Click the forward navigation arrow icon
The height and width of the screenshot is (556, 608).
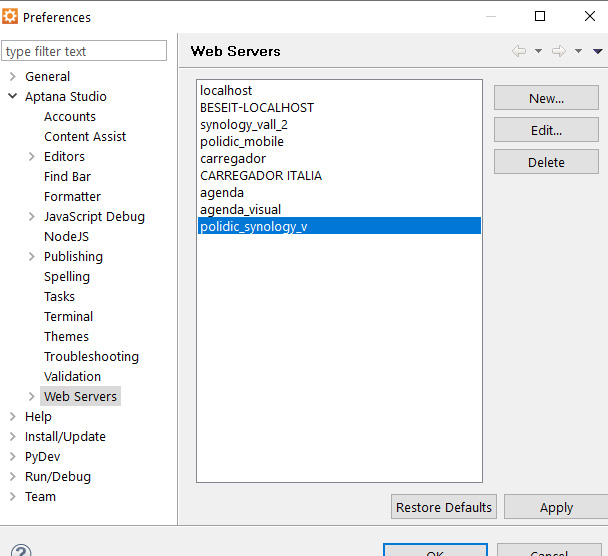pos(559,51)
